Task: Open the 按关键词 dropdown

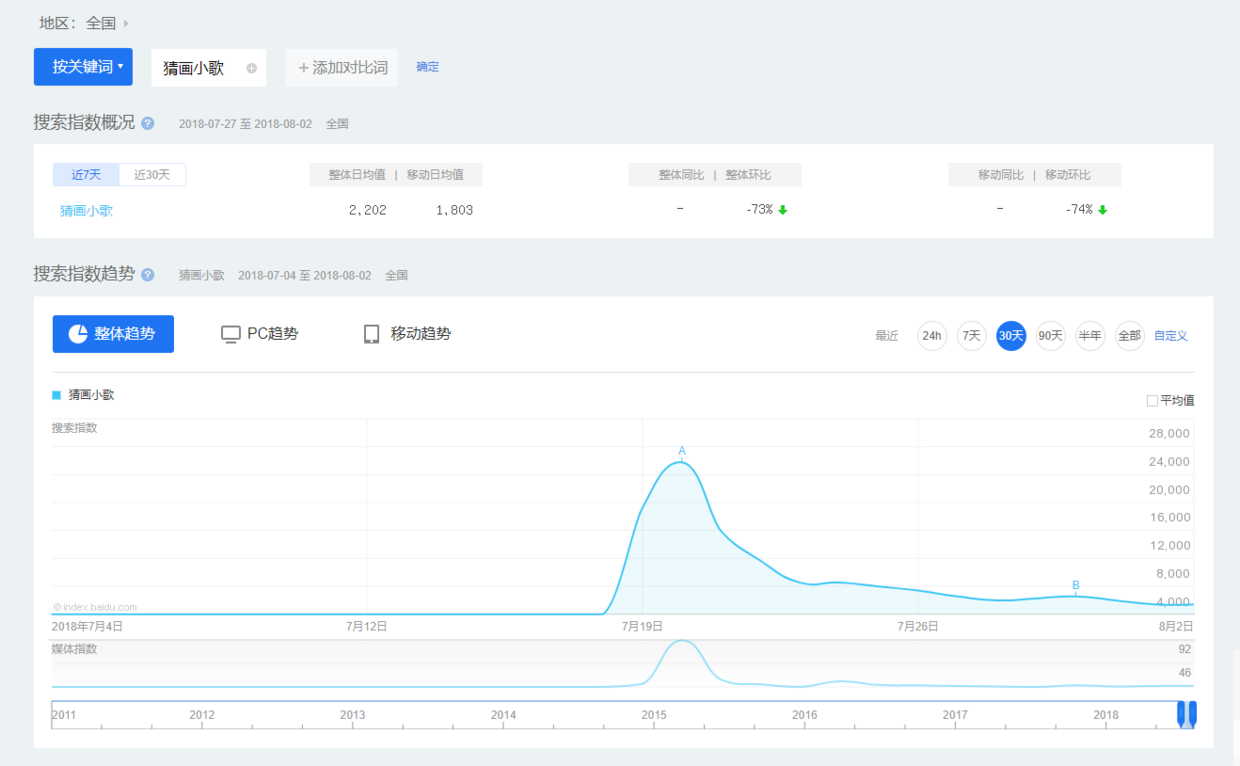Action: pyautogui.click(x=89, y=67)
